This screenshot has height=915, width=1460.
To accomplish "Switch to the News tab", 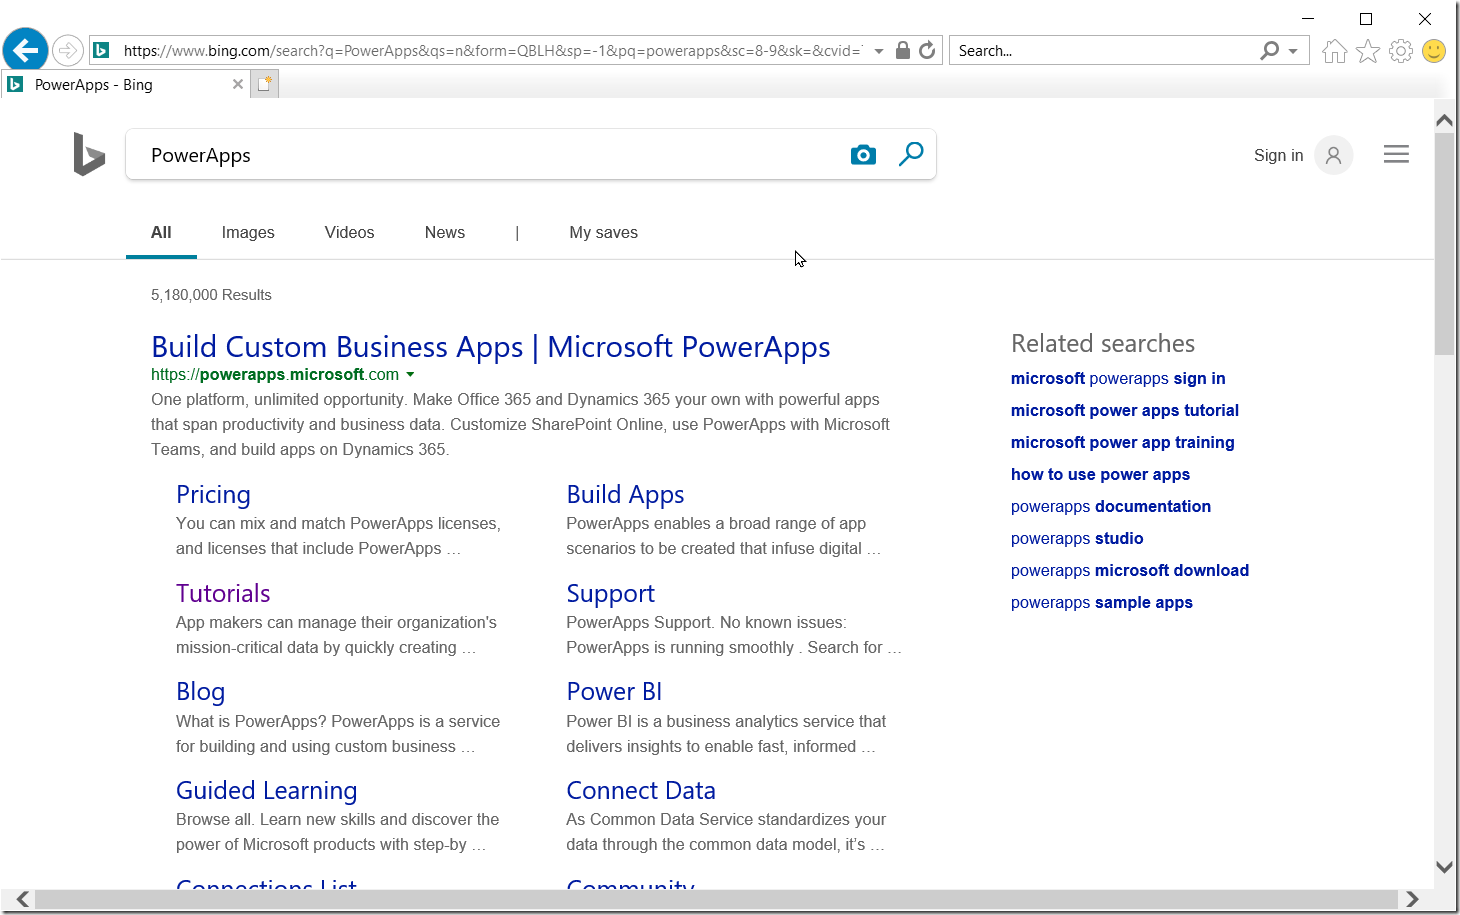I will click(x=445, y=233).
